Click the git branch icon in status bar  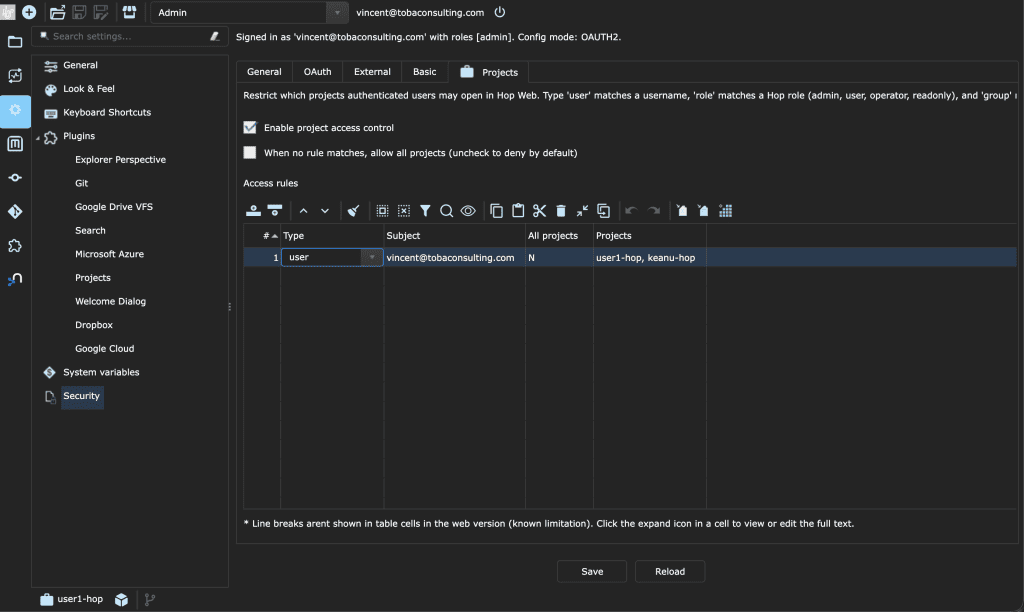point(150,599)
